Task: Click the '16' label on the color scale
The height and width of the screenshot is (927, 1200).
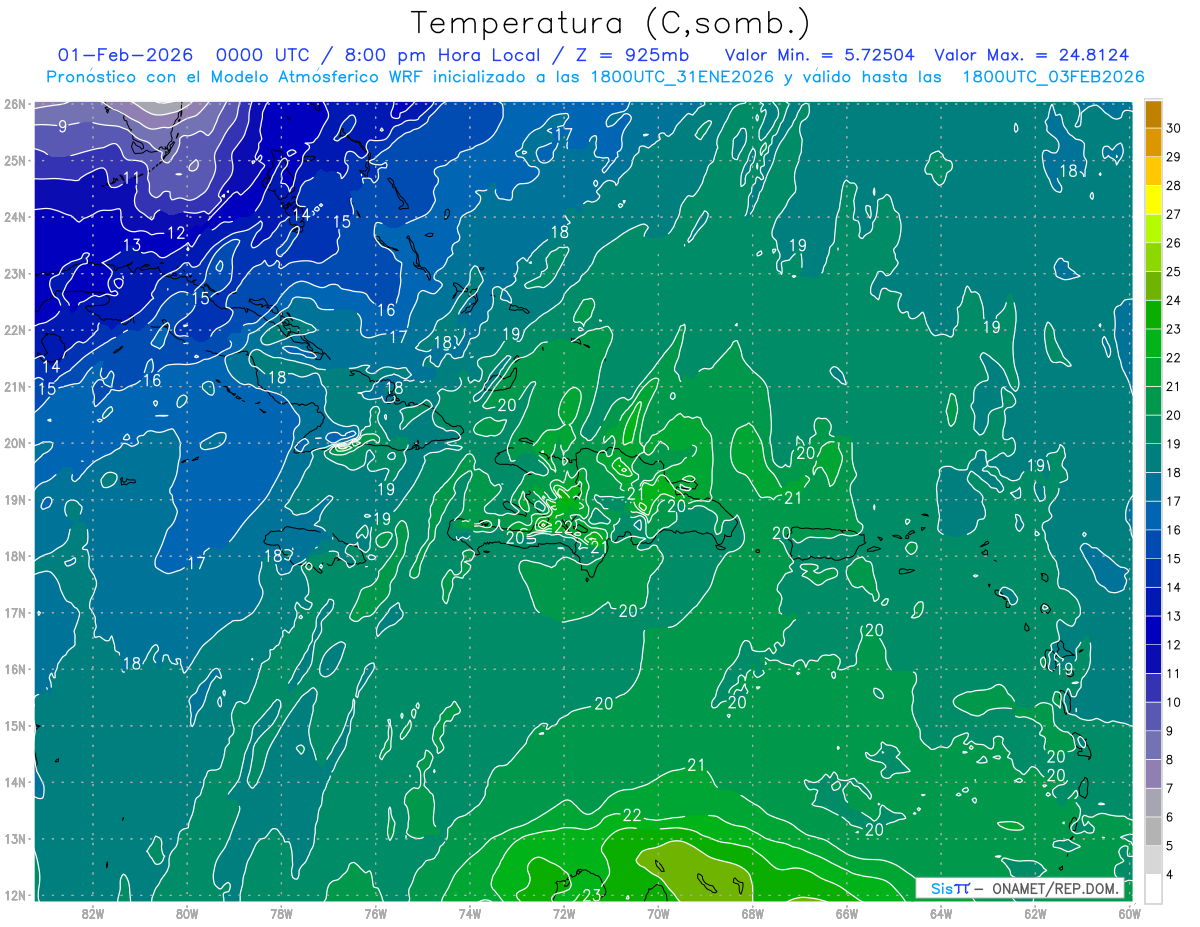Action: click(1175, 530)
